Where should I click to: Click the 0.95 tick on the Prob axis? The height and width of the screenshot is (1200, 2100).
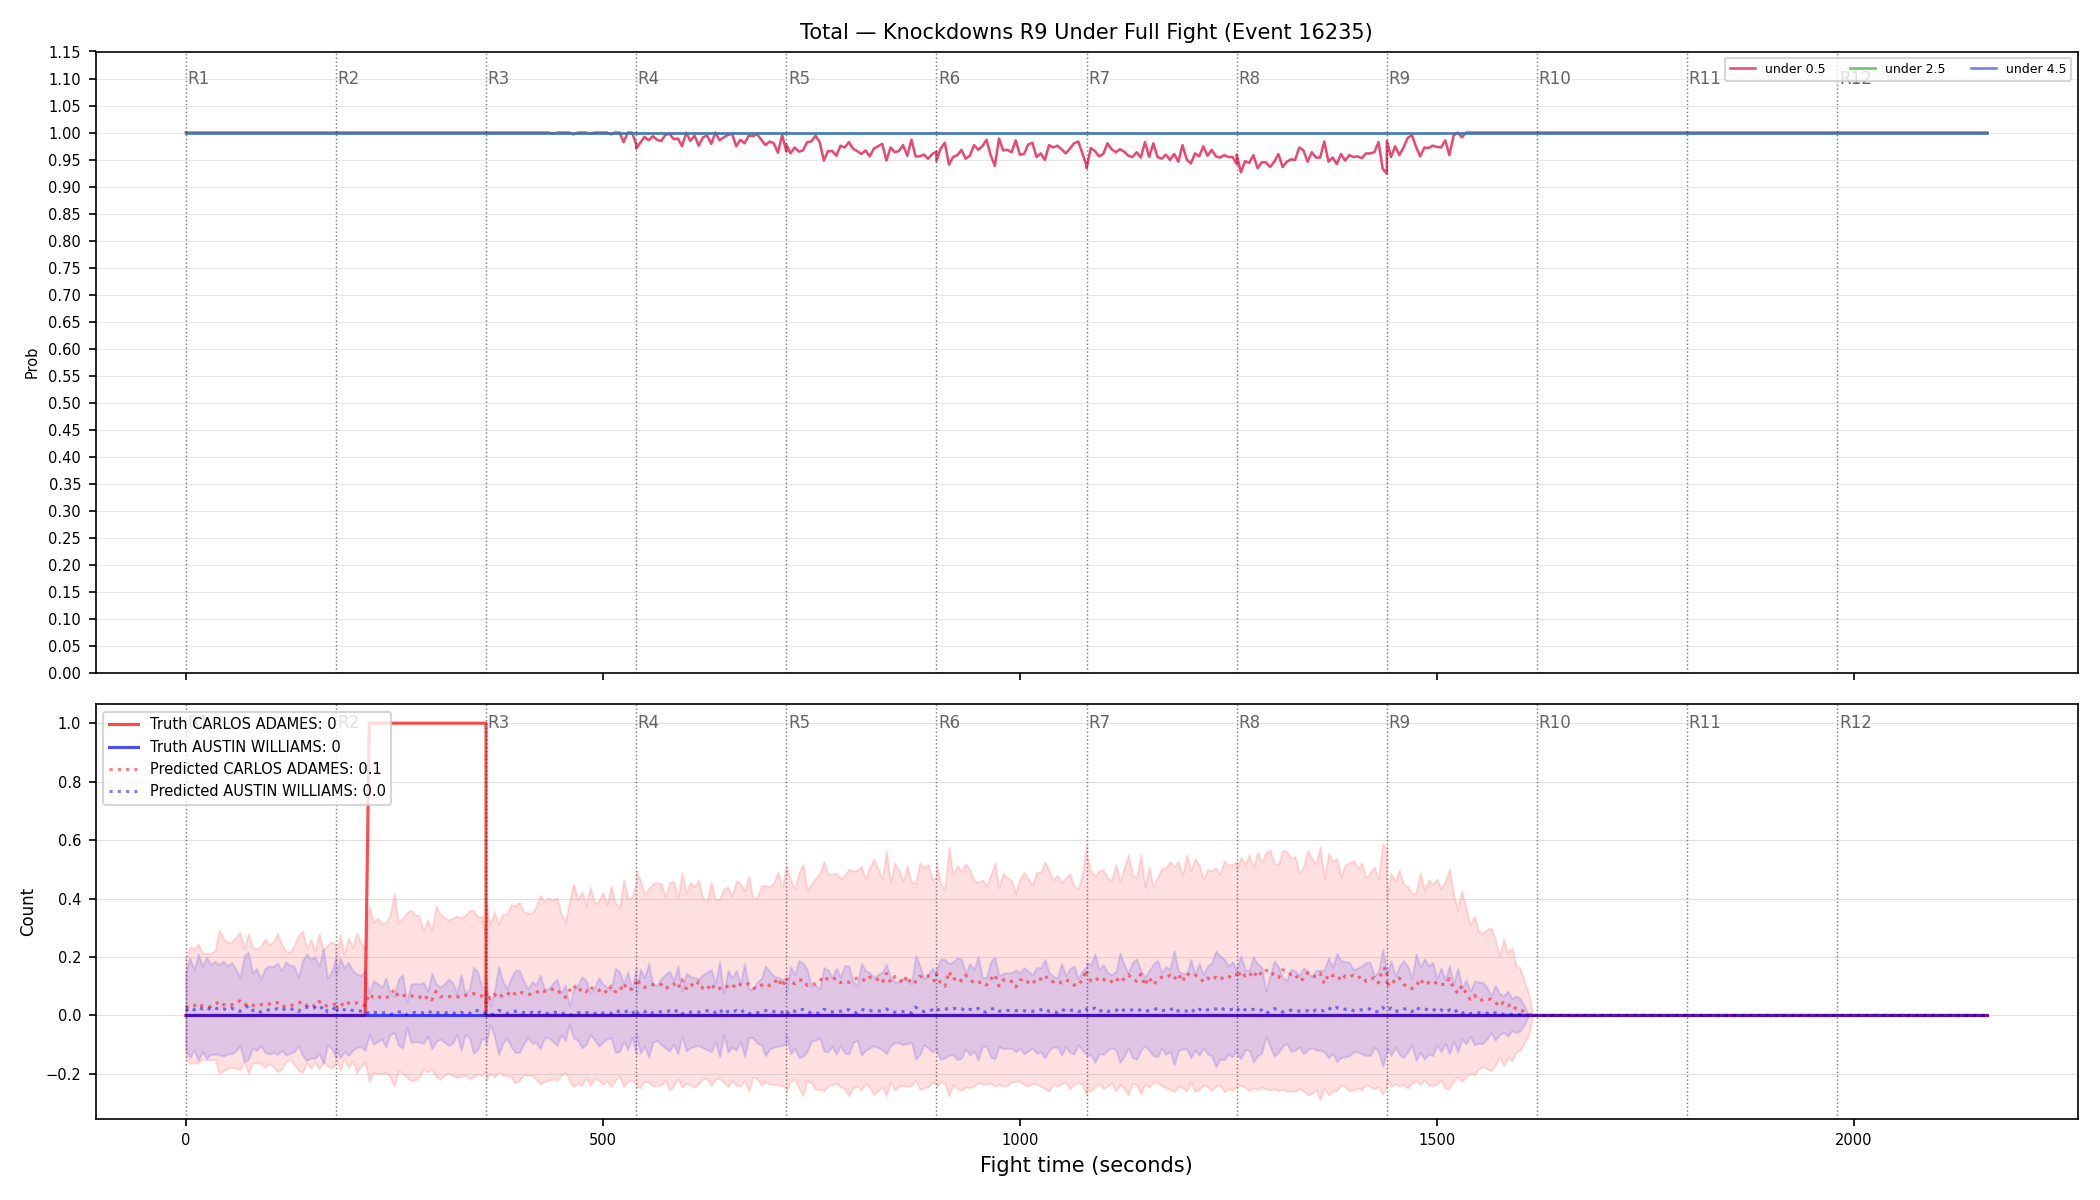(65, 160)
